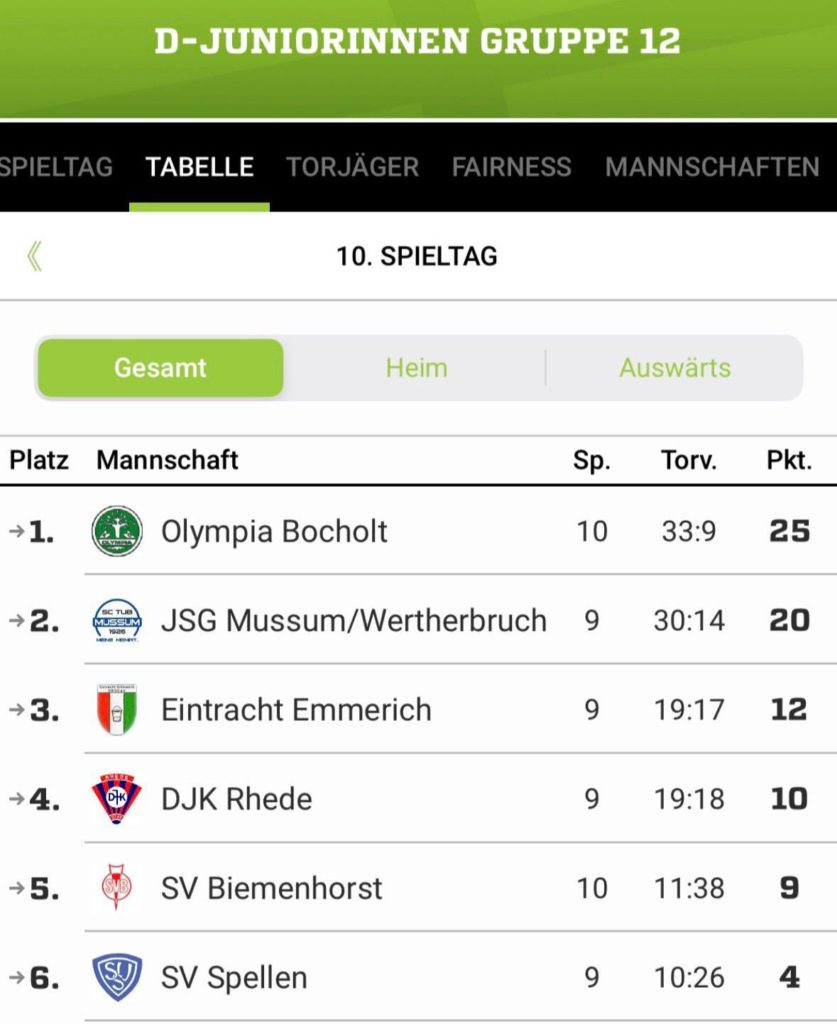
Task: Open the DJK Rhede team name link
Action: point(236,799)
